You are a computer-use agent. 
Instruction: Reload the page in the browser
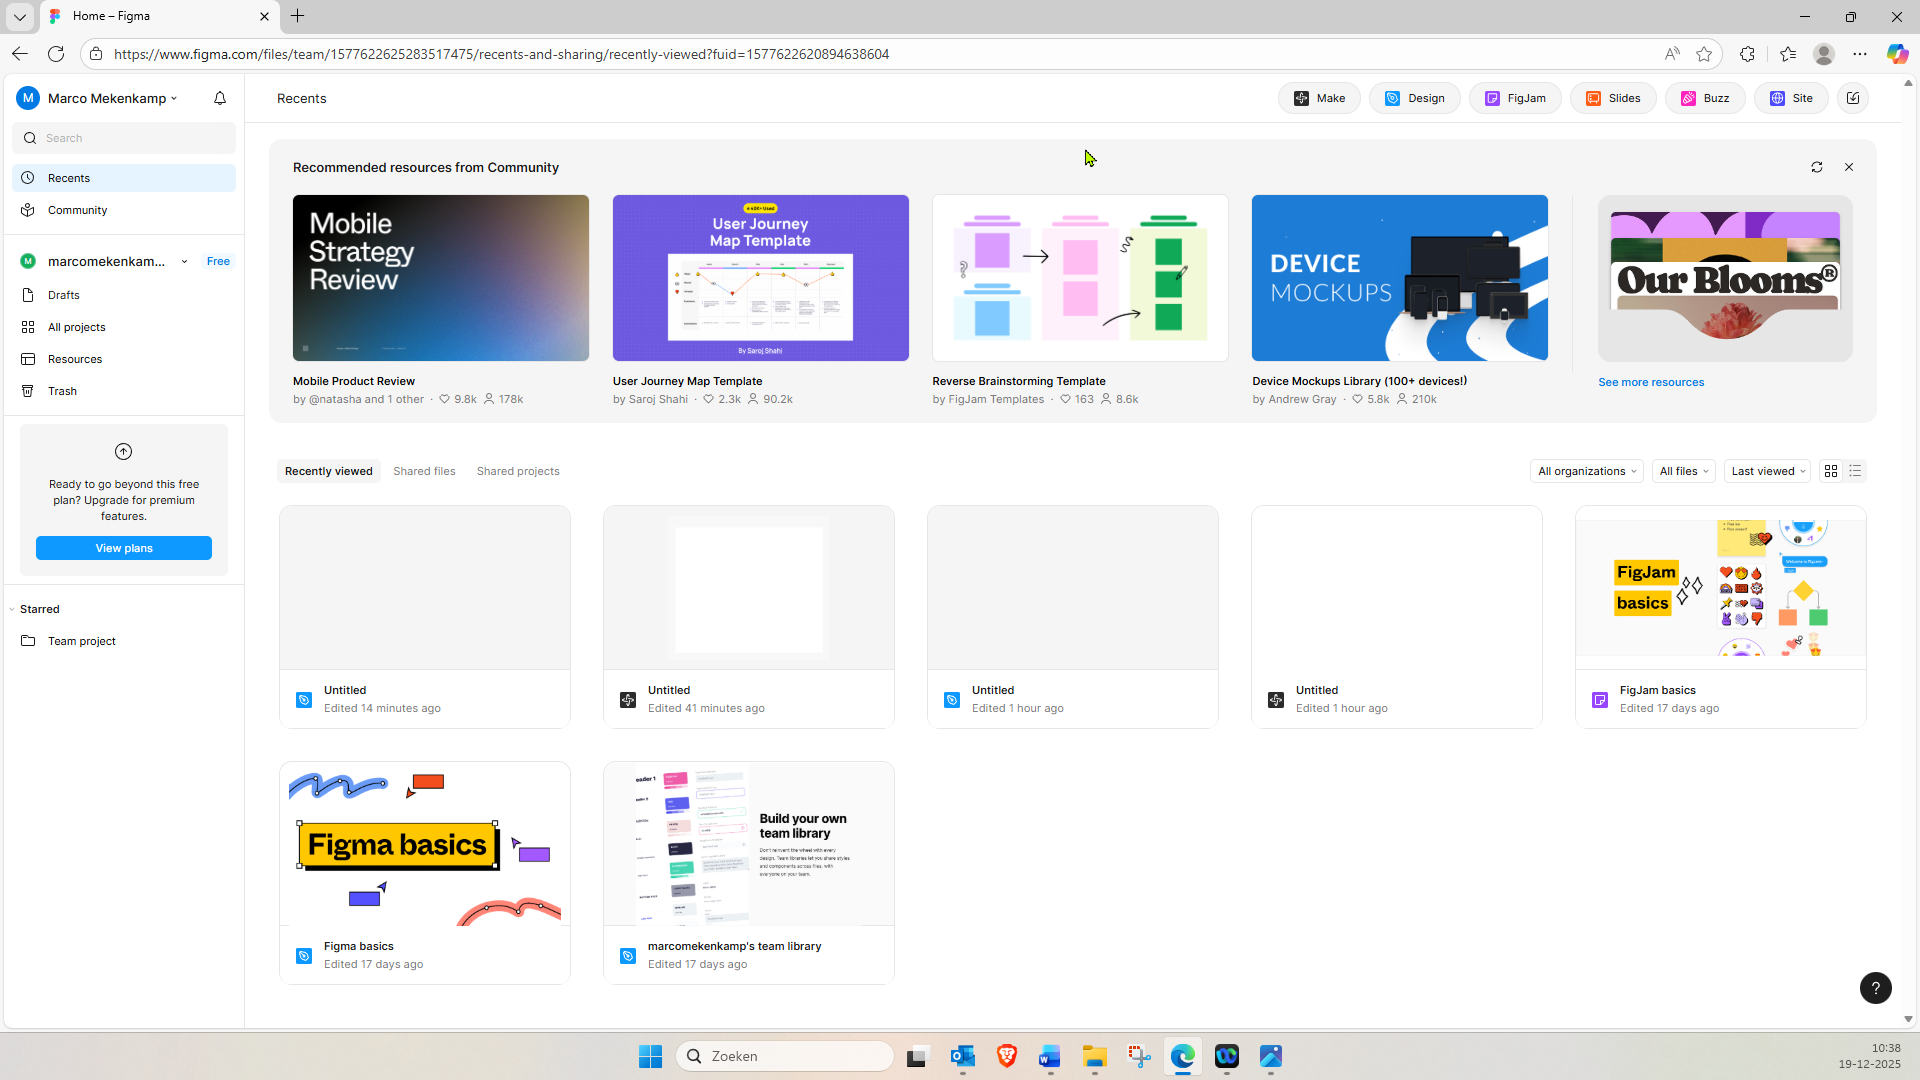(56, 54)
